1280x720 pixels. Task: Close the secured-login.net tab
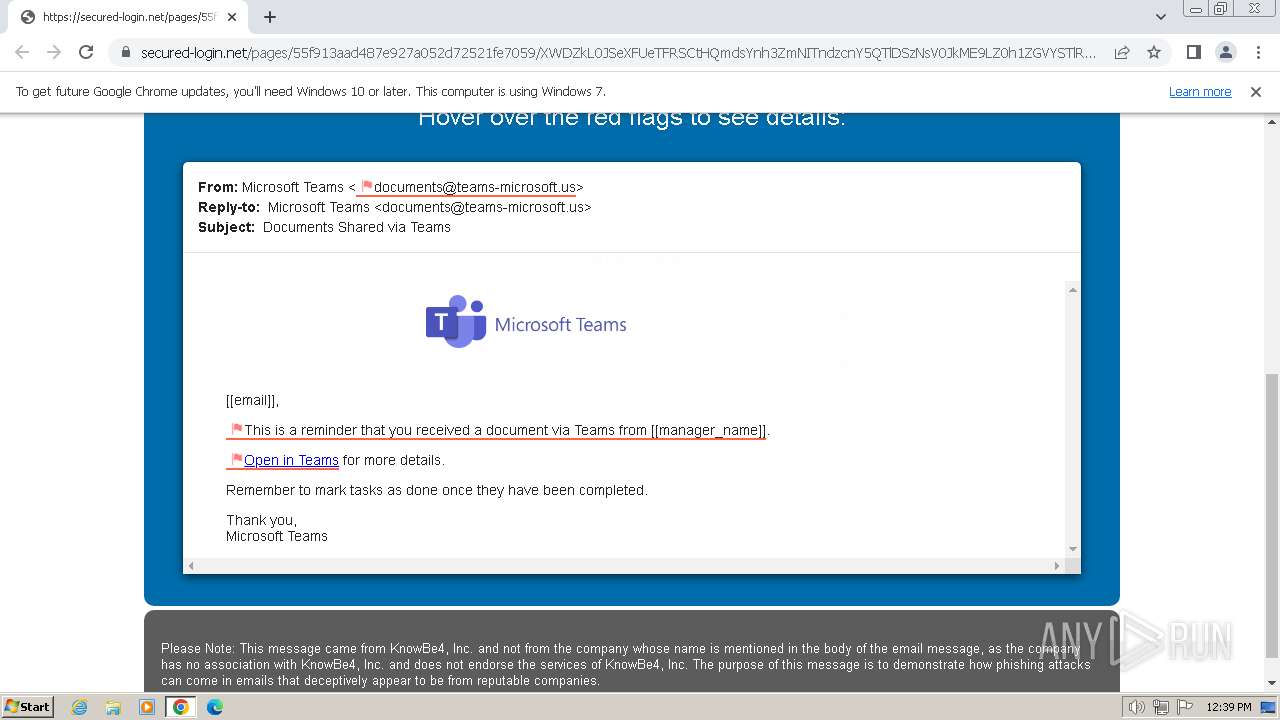232,17
